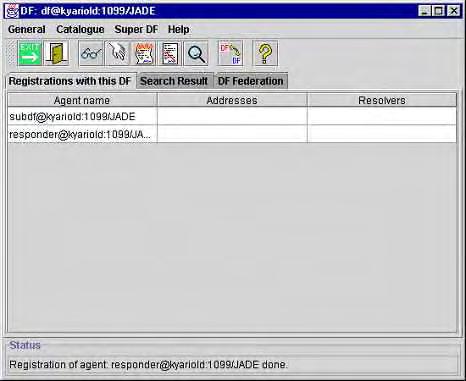This screenshot has height=381, width=466.
Task: Click the Federate DF toolbar icon
Action: pyautogui.click(x=230, y=53)
